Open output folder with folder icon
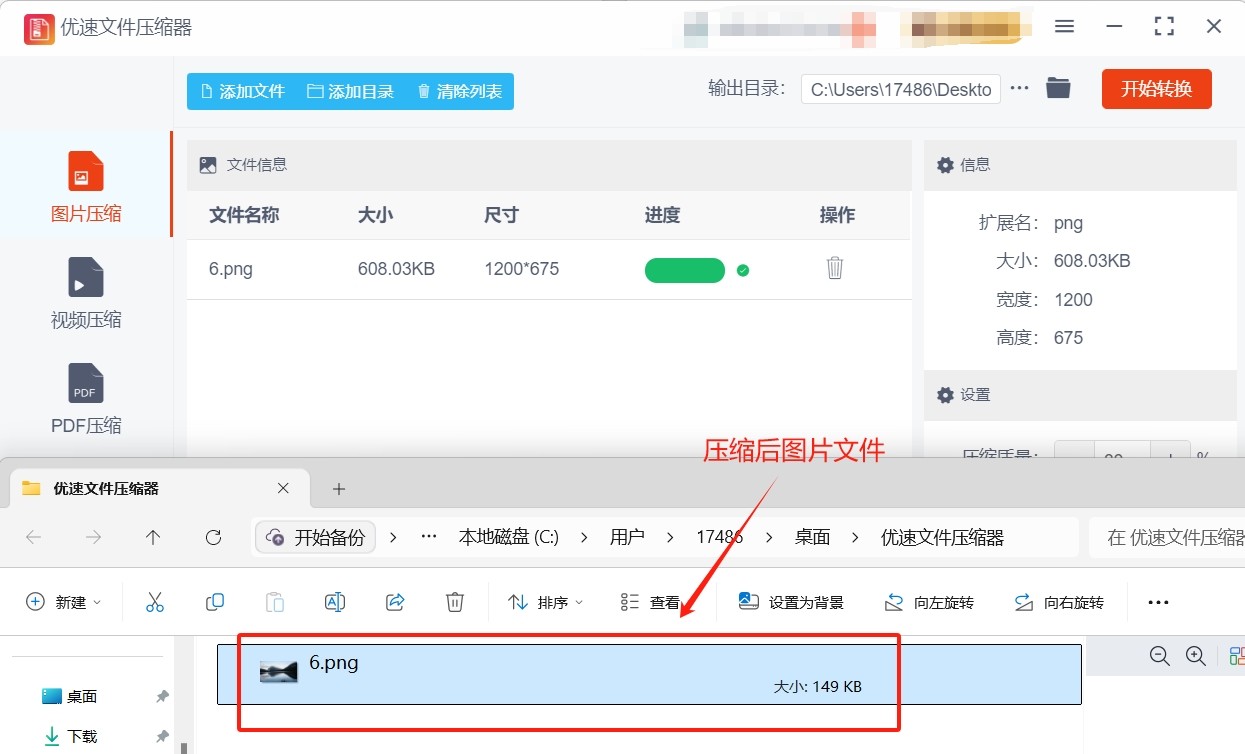Viewport: 1245px width, 754px height. coord(1058,89)
